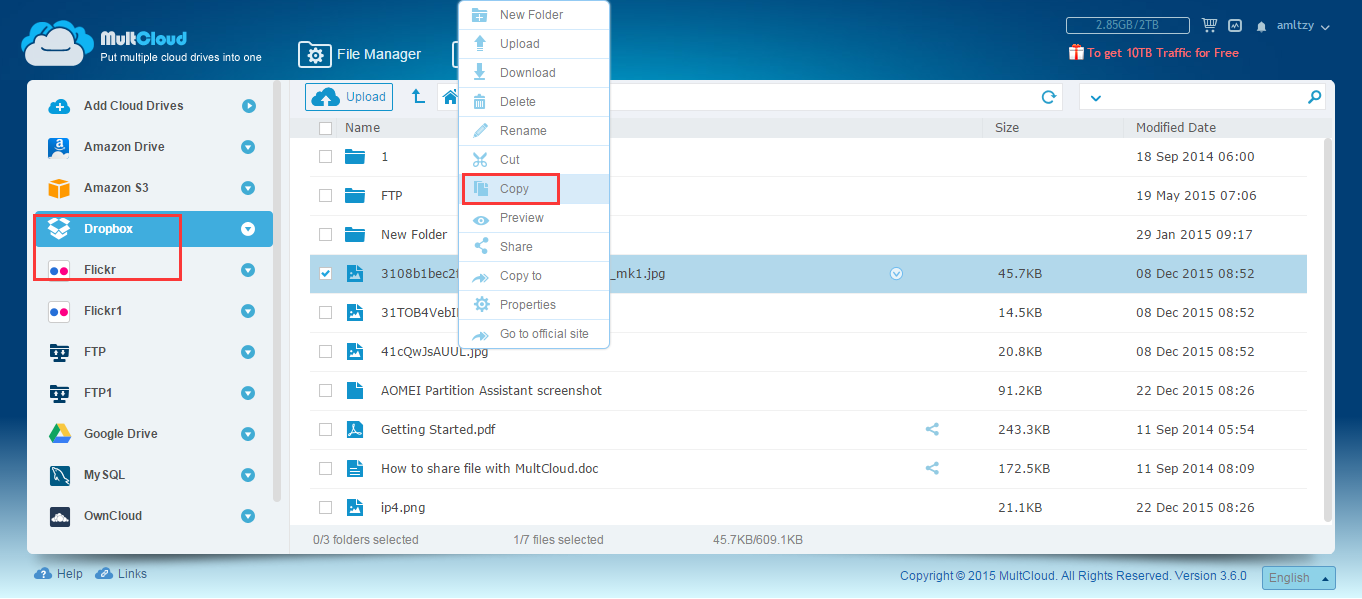1362x599 pixels.
Task: Click the MySQL icon in sidebar
Action: (60, 475)
